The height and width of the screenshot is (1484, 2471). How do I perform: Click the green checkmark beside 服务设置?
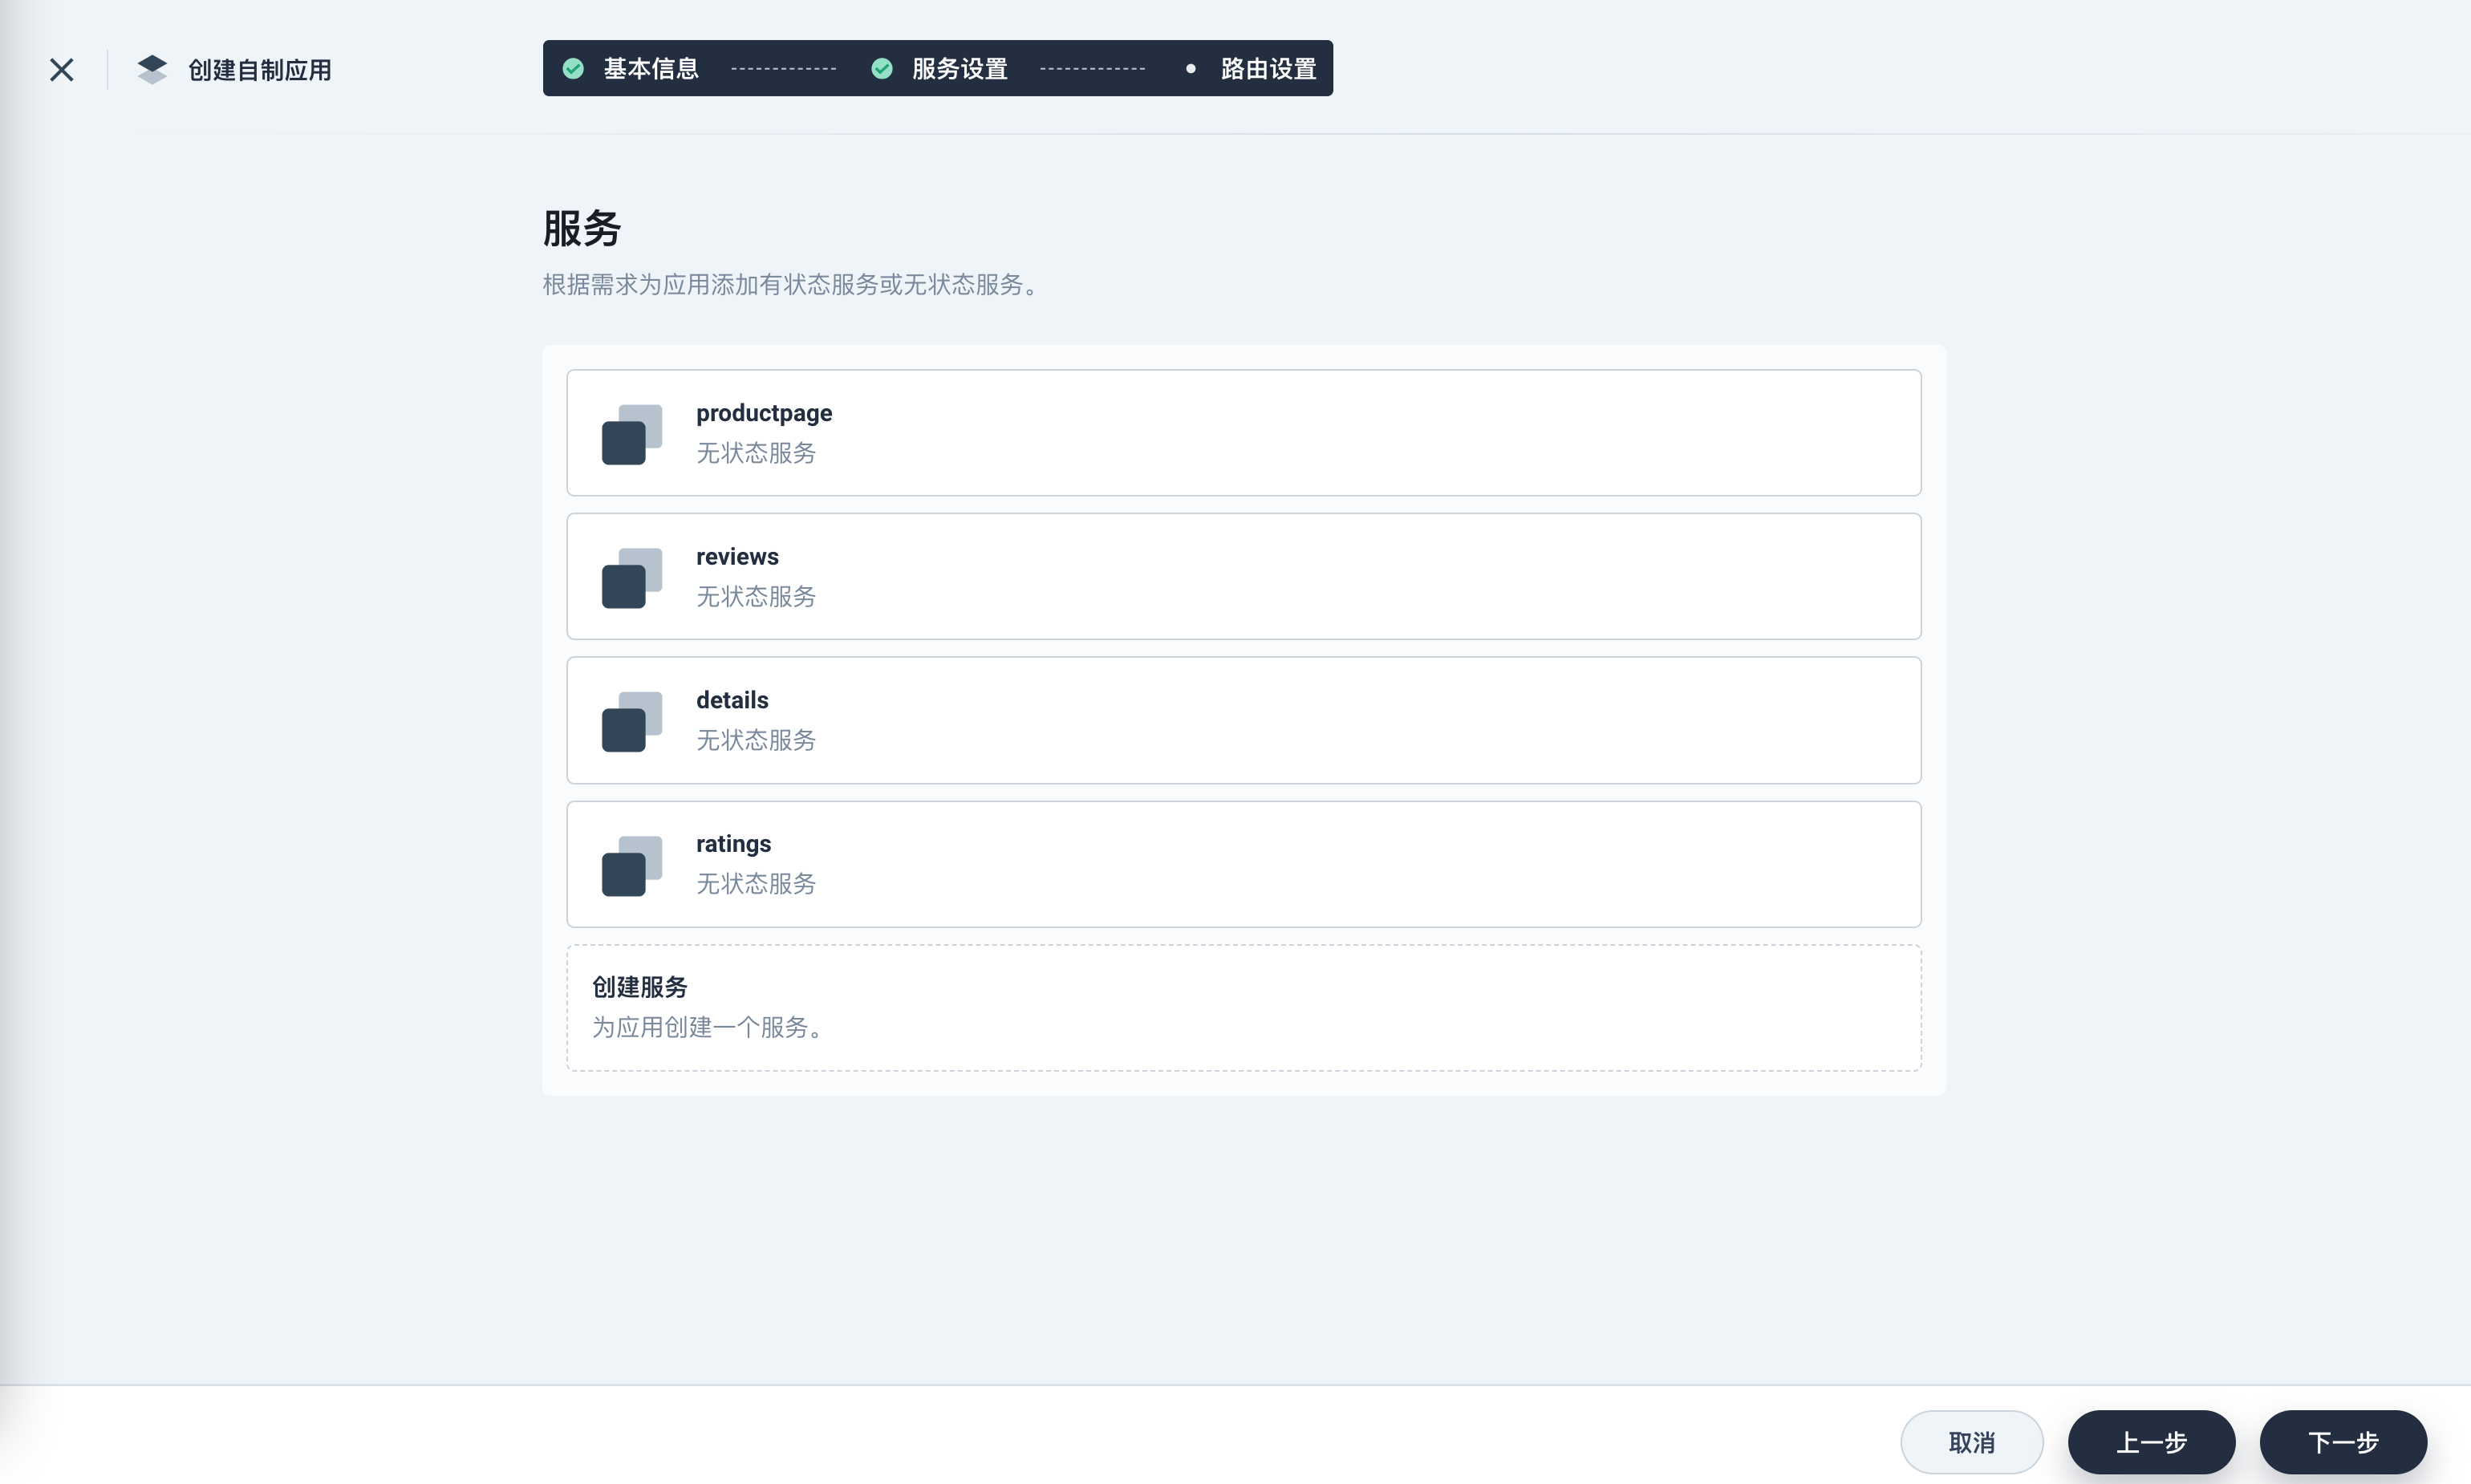tap(882, 68)
